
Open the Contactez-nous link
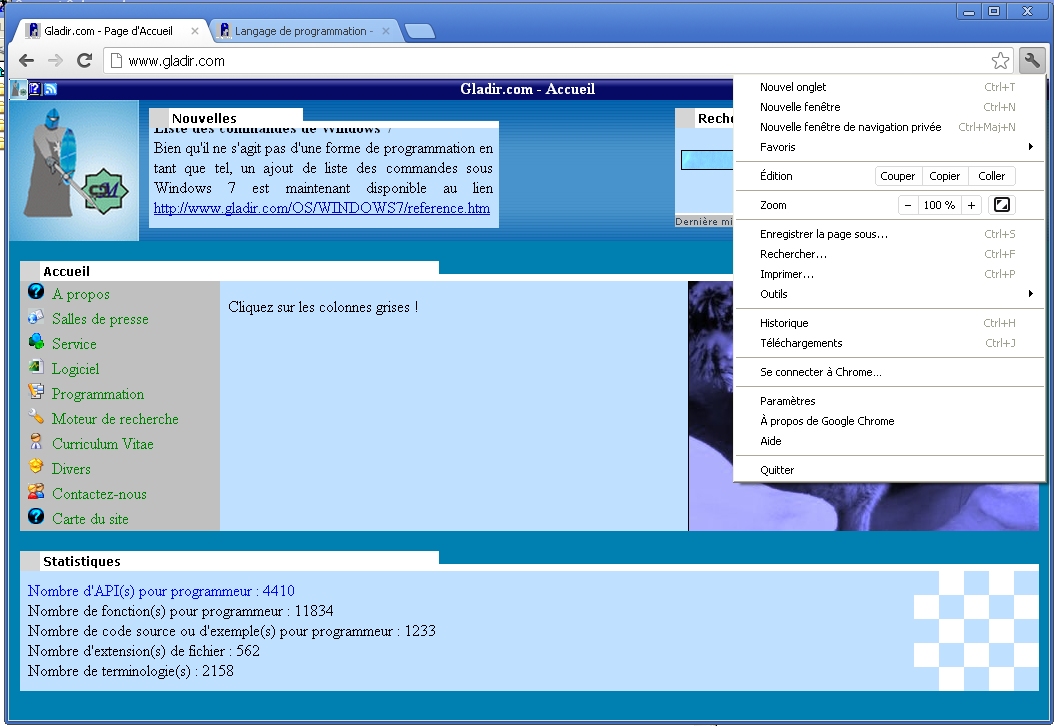tap(99, 493)
